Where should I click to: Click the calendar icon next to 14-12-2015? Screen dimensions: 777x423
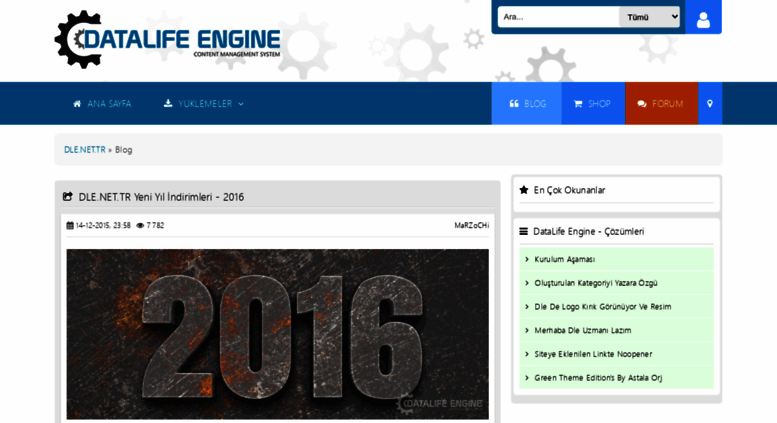pos(70,225)
